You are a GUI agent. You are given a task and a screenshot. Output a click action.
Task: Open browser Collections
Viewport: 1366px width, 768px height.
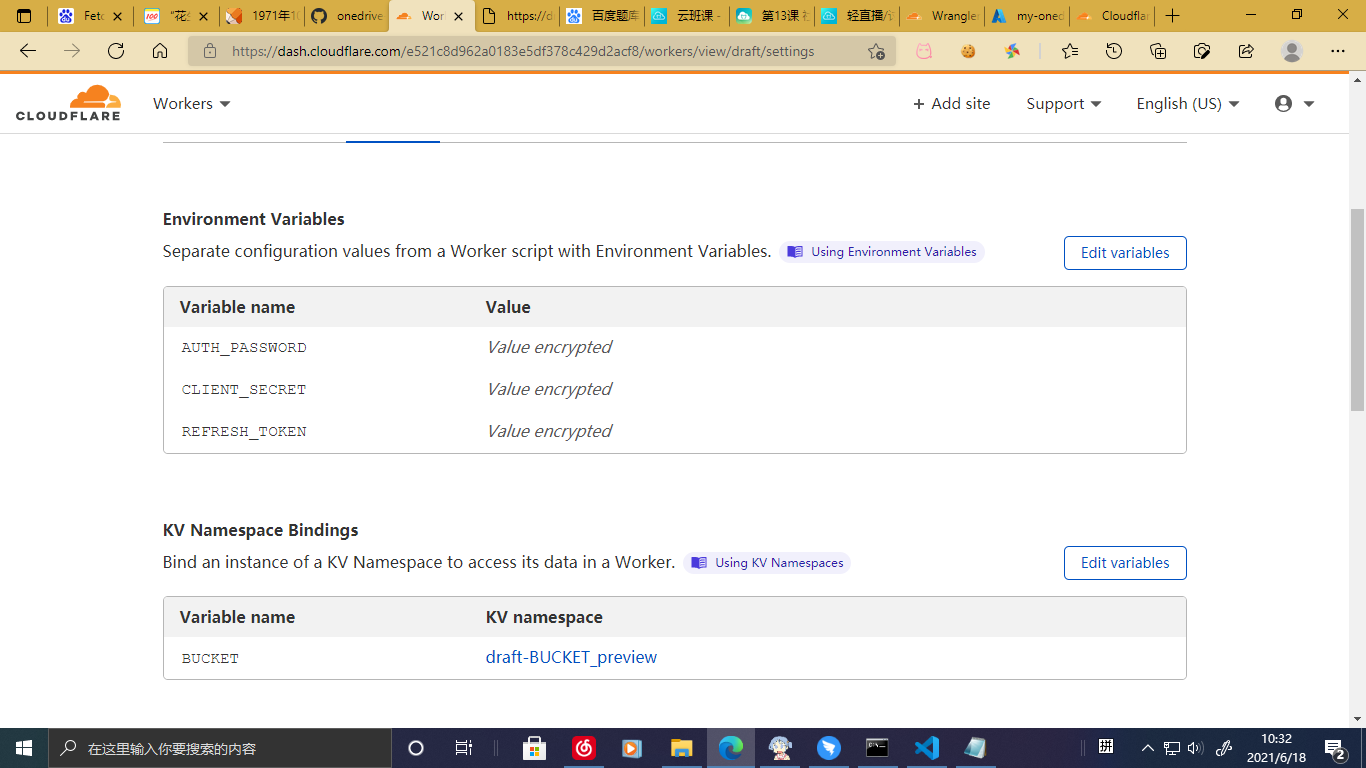(1157, 50)
